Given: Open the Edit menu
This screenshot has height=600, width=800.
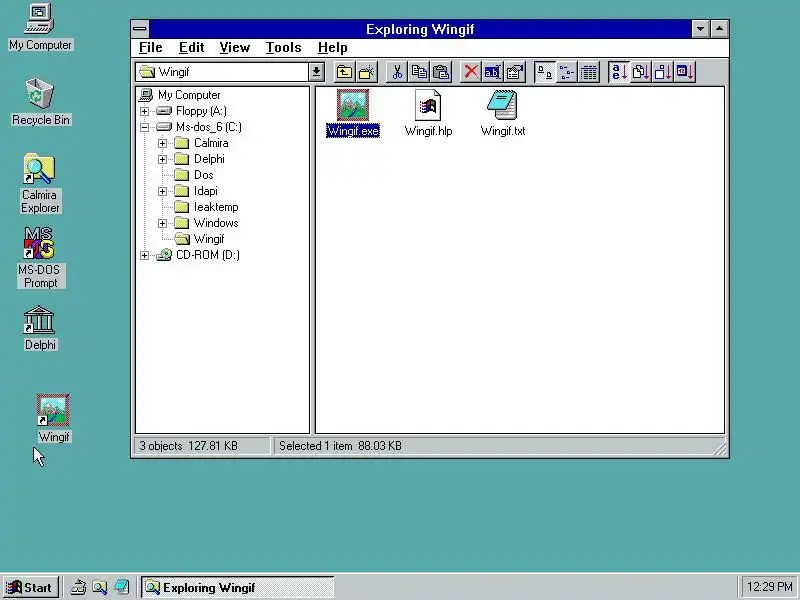Looking at the screenshot, I should tap(191, 47).
